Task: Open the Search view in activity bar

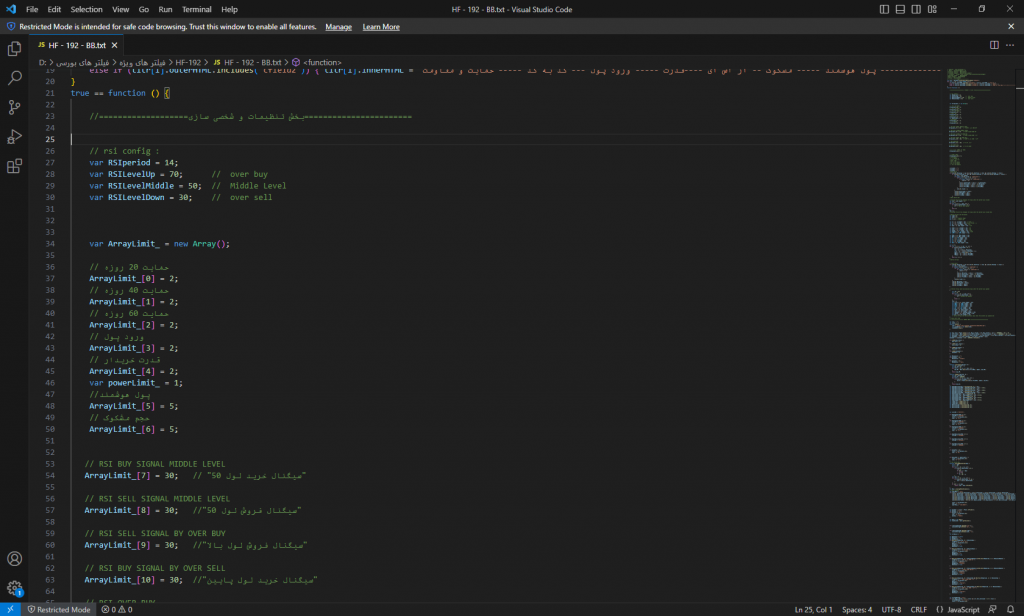Action: tap(14, 77)
